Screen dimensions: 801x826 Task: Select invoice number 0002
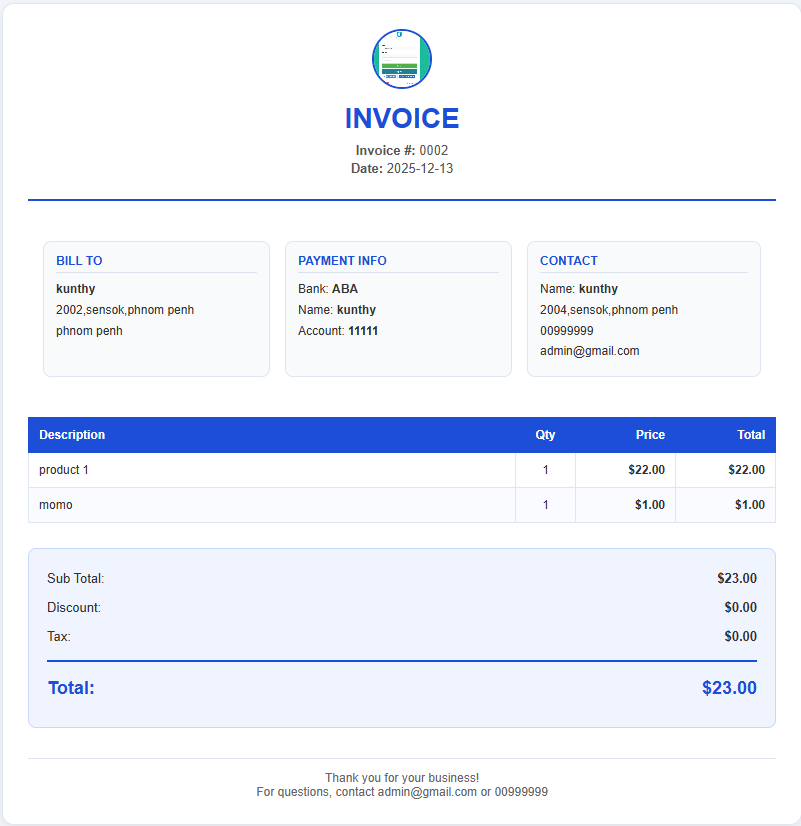click(x=436, y=150)
